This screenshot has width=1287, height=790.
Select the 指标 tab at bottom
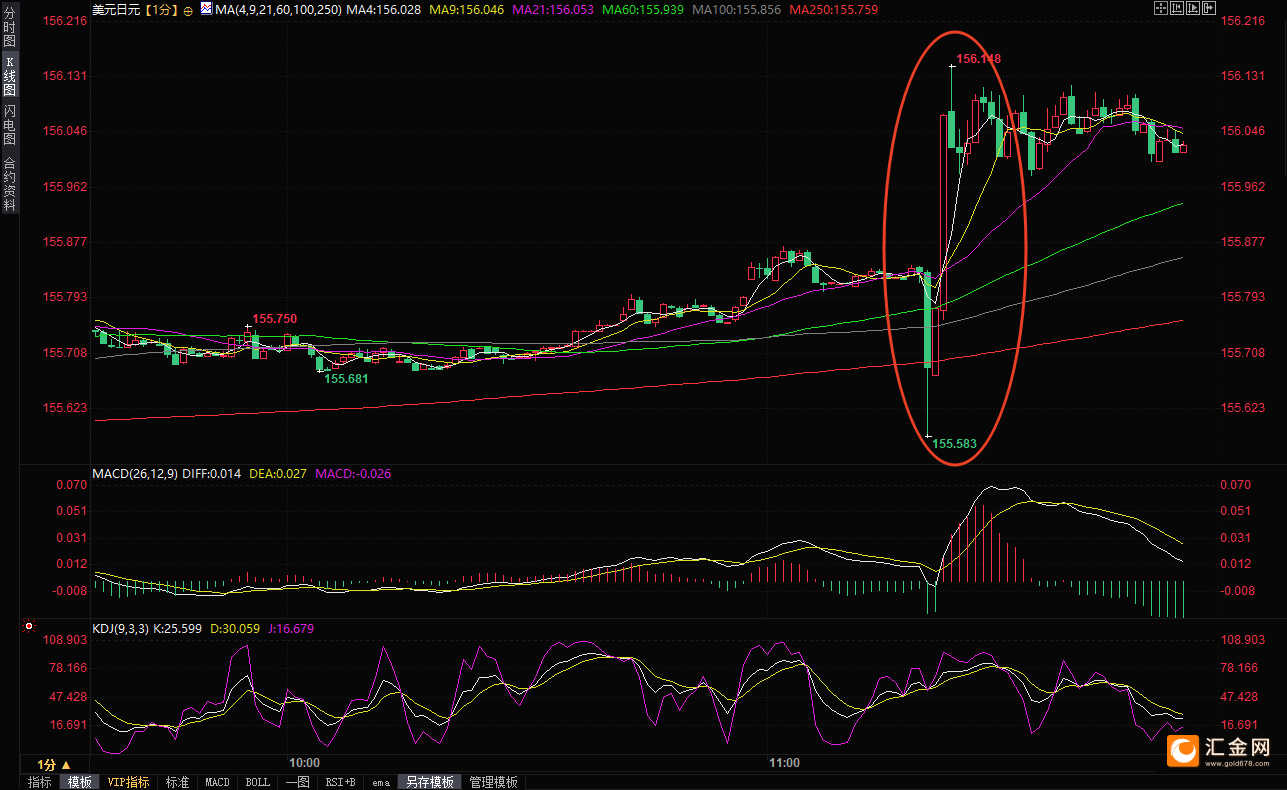[40, 782]
